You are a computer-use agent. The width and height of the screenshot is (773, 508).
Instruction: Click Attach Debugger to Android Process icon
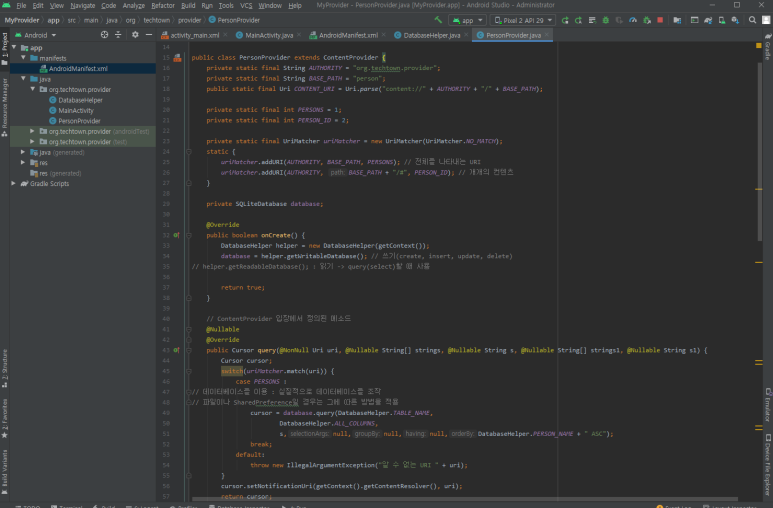pos(647,20)
